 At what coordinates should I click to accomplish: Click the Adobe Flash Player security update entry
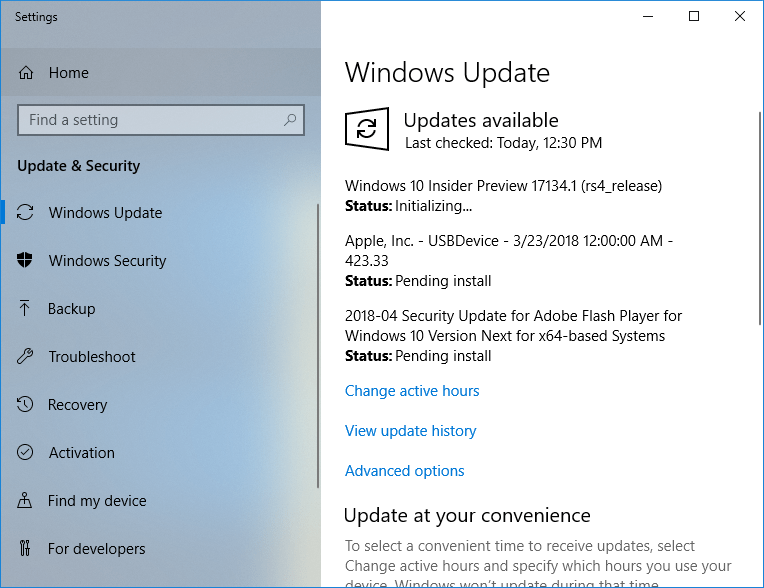[513, 325]
